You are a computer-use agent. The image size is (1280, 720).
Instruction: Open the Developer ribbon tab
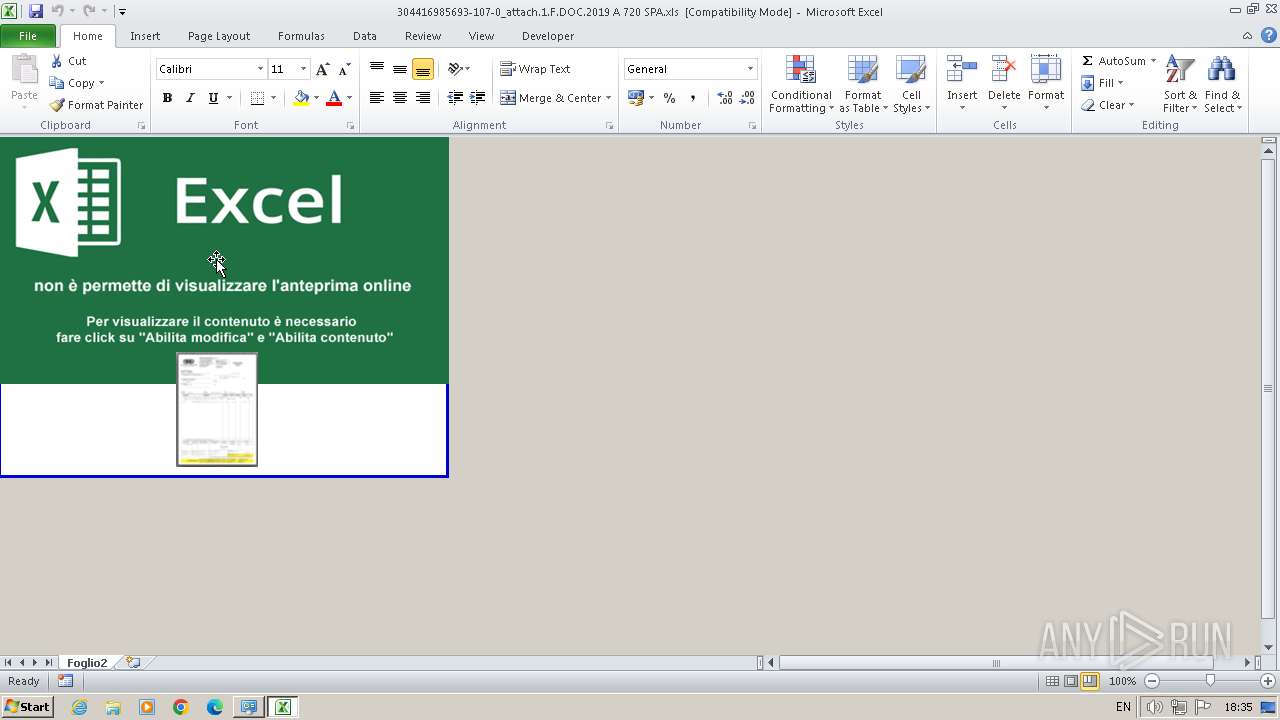pos(548,36)
